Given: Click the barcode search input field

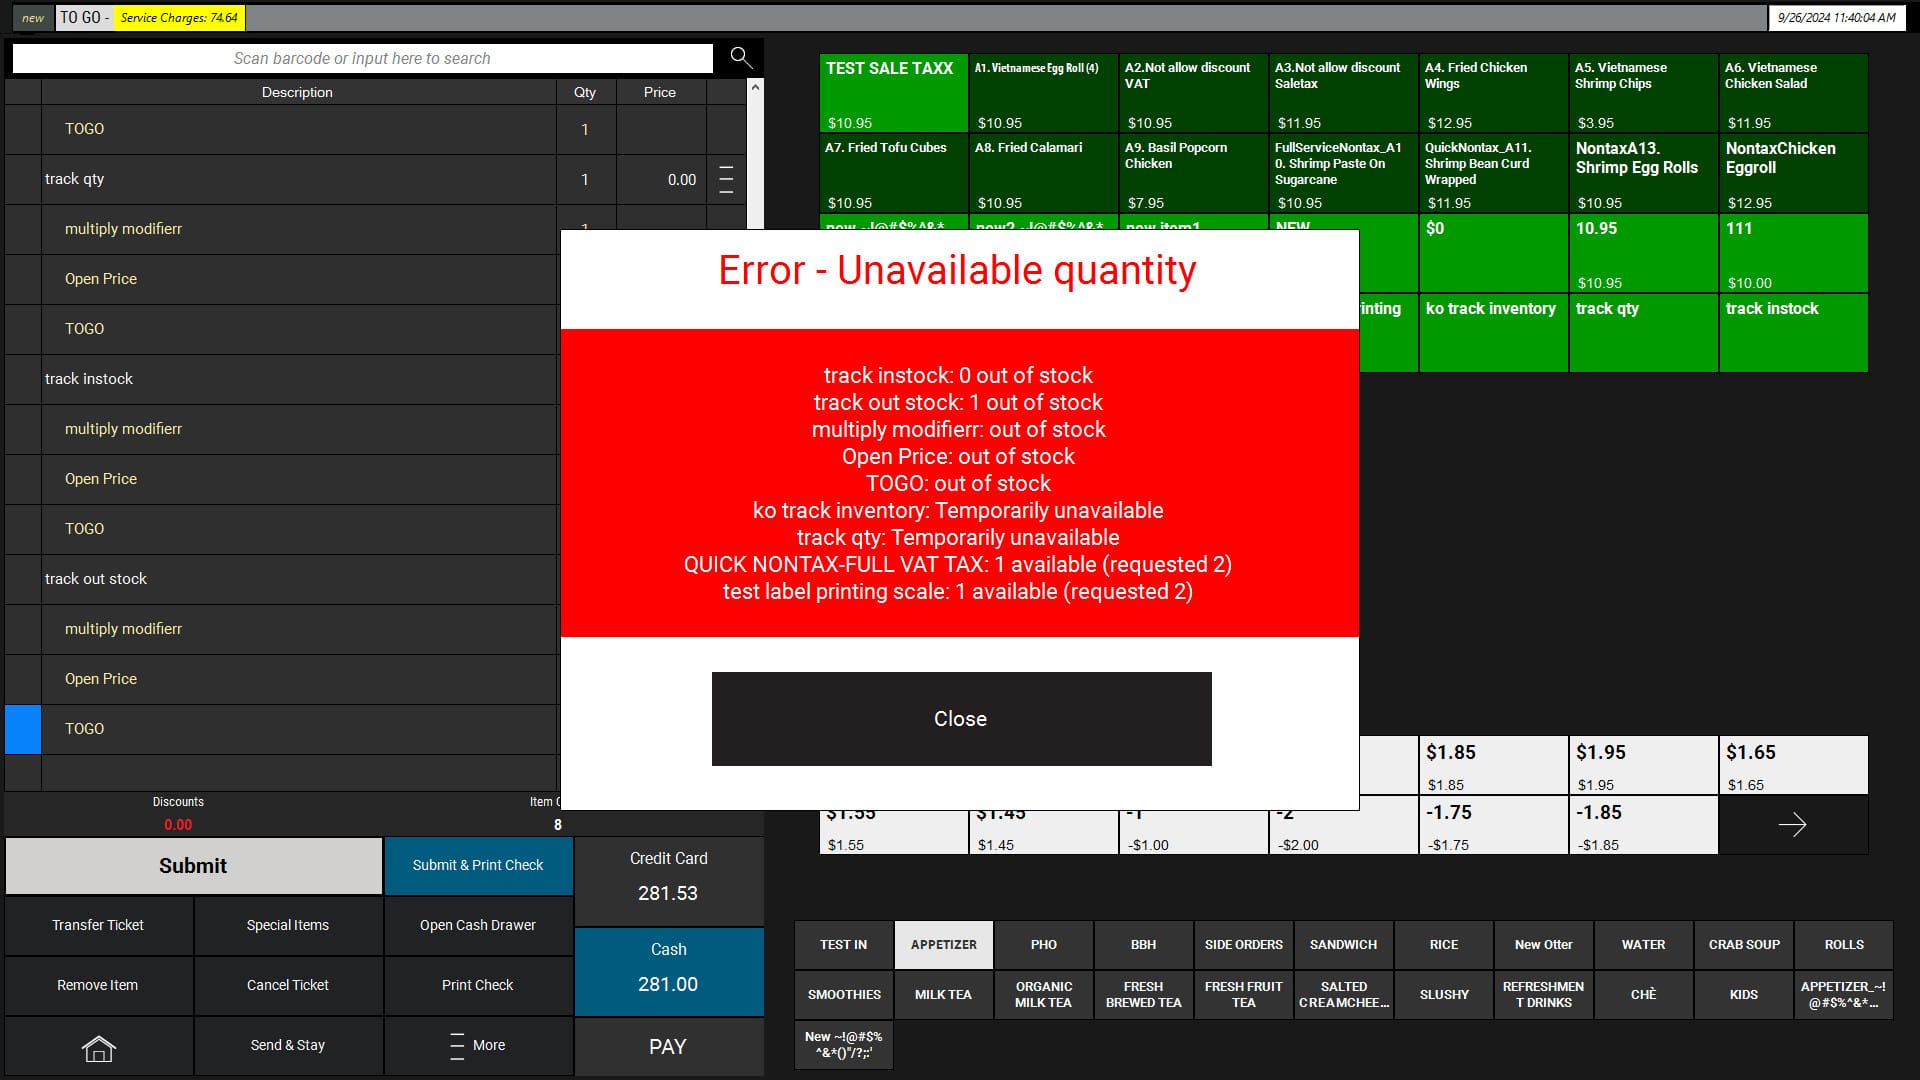Looking at the screenshot, I should coord(362,58).
